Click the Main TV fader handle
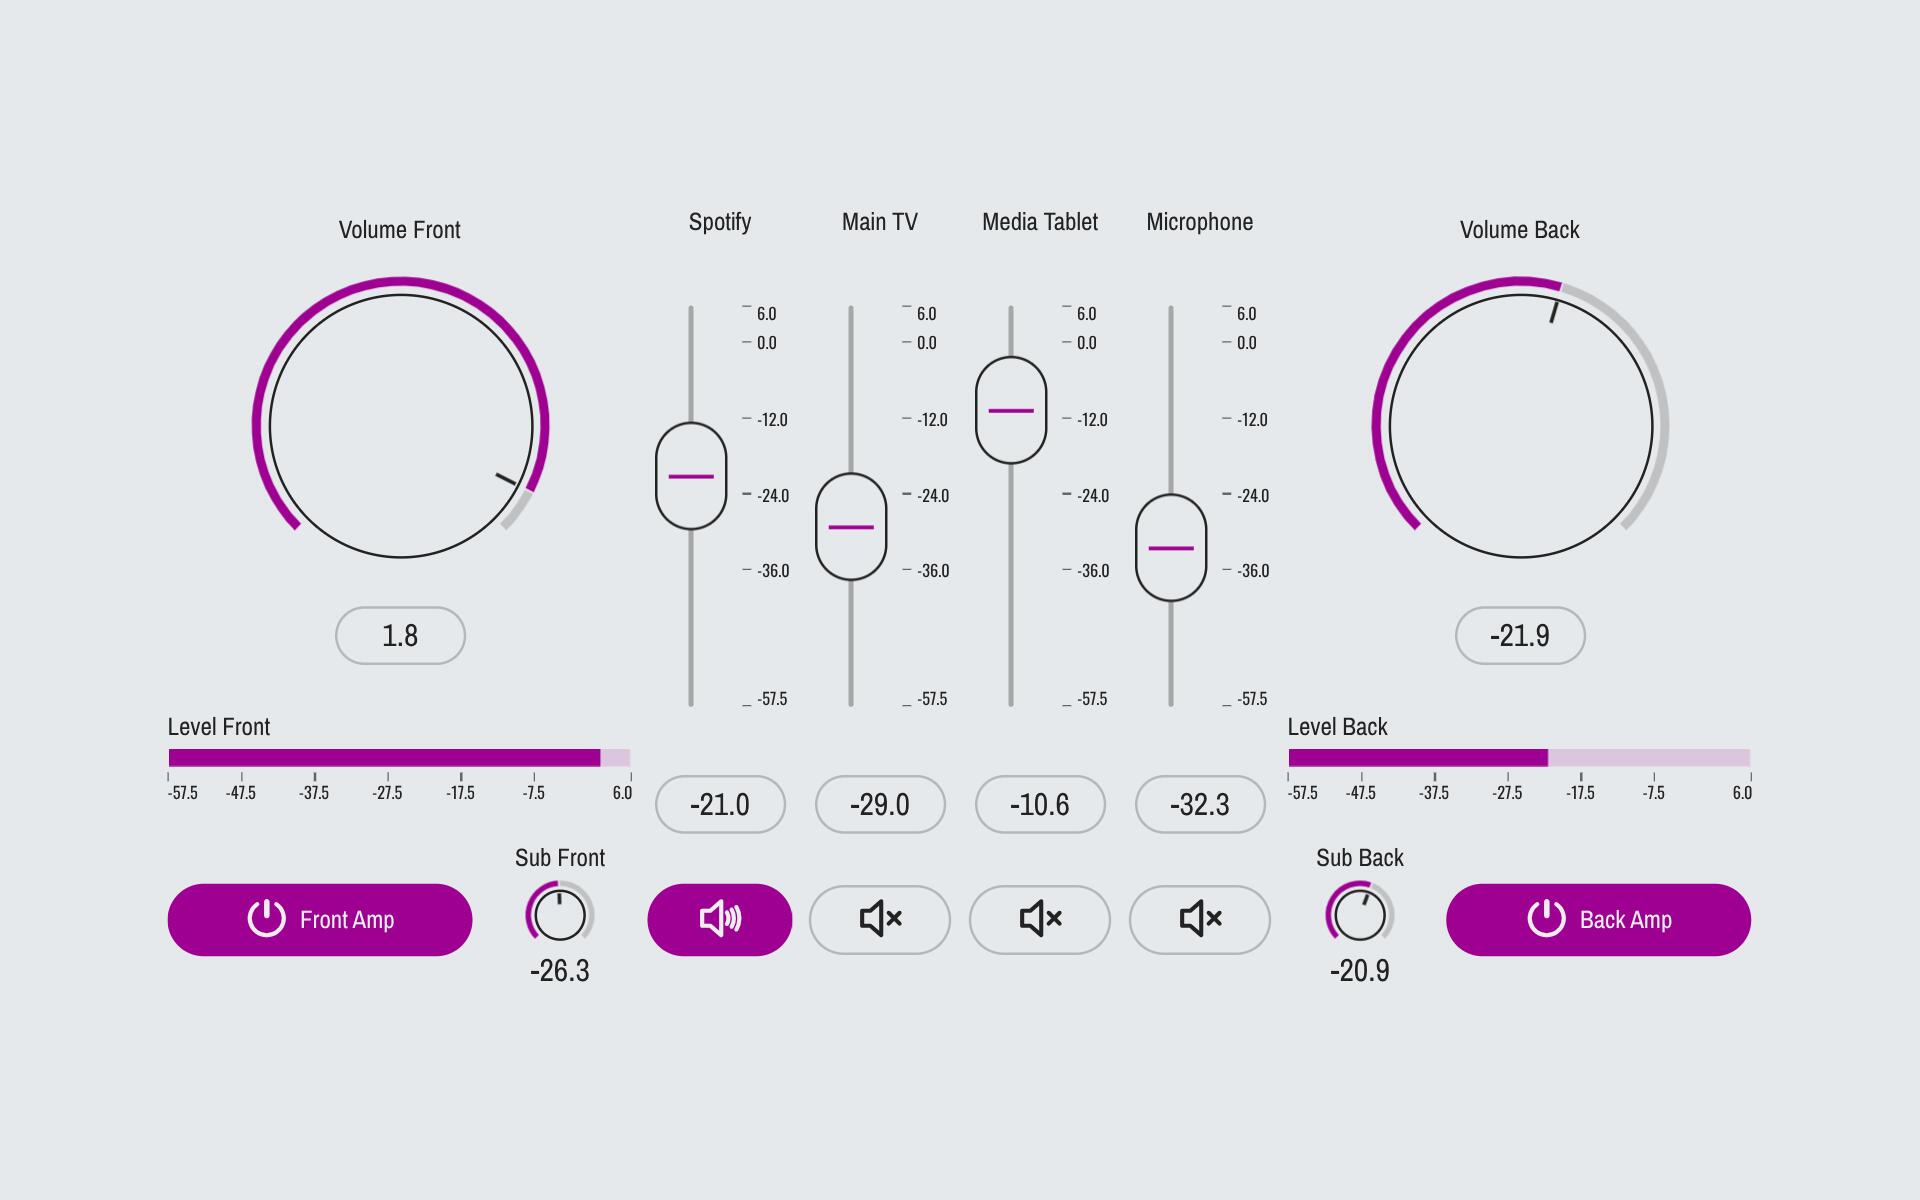The width and height of the screenshot is (1920, 1200). (851, 527)
